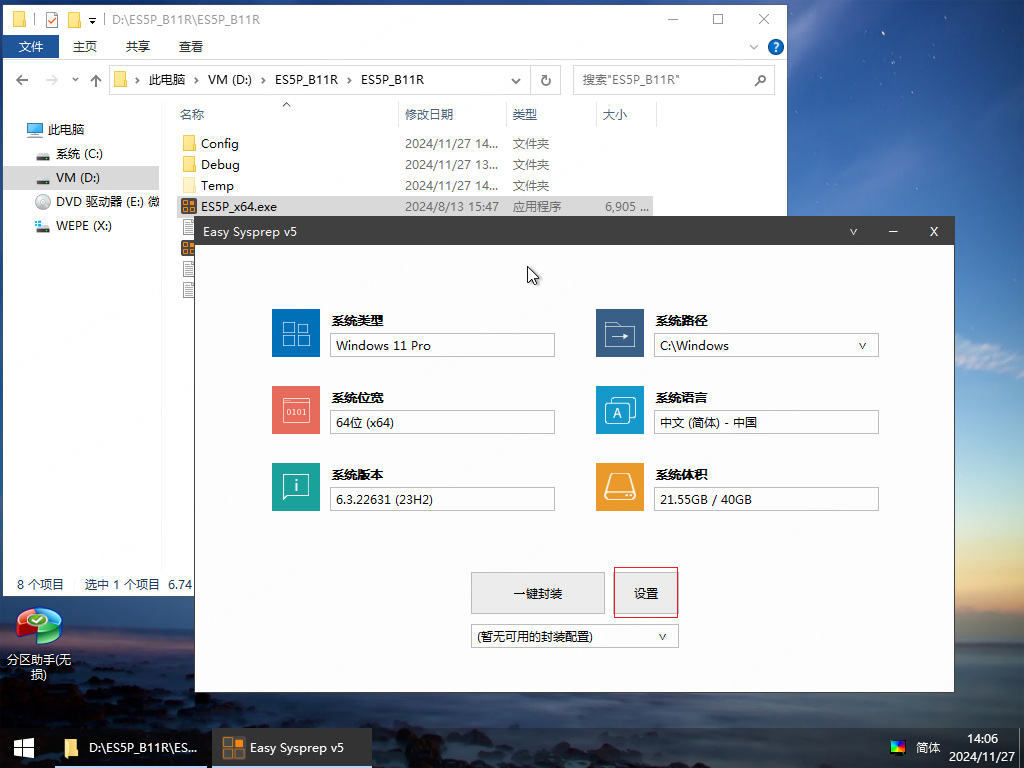Viewport: 1024px width, 768px height.
Task: Go forward in File Explorer
Action: 51,80
